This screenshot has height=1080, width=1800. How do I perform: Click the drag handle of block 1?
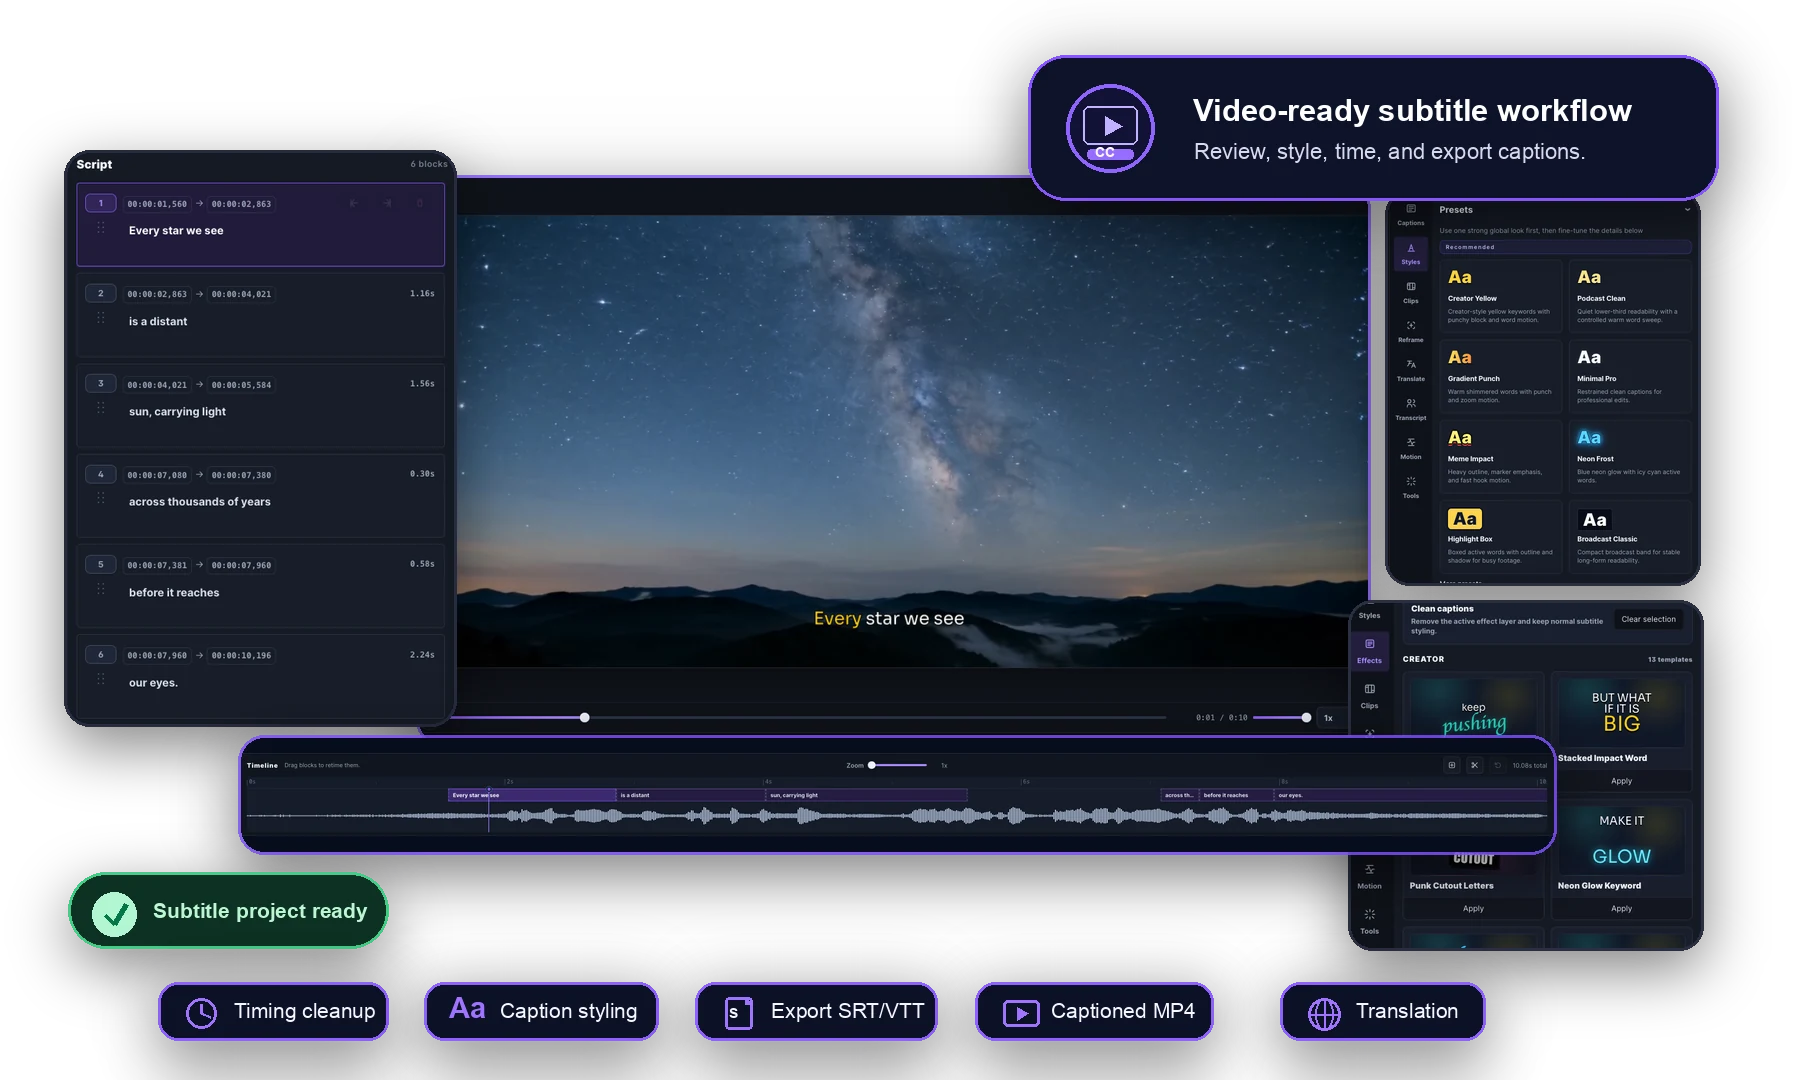(101, 229)
